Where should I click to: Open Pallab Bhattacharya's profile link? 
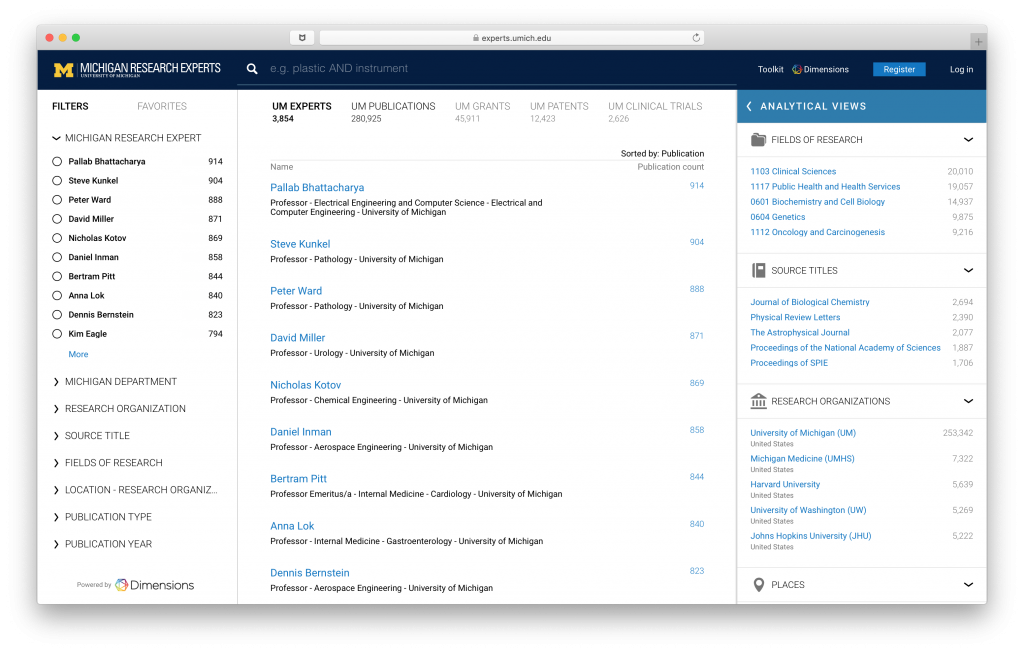(x=317, y=187)
